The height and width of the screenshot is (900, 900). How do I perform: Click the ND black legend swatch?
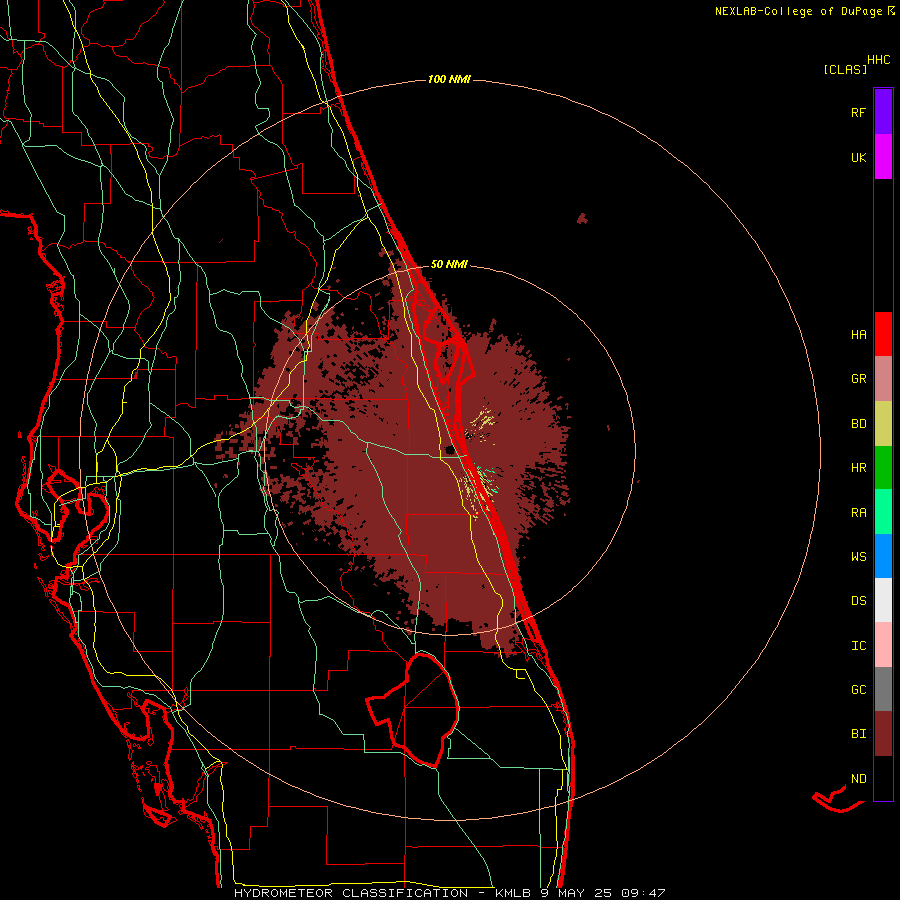(883, 778)
